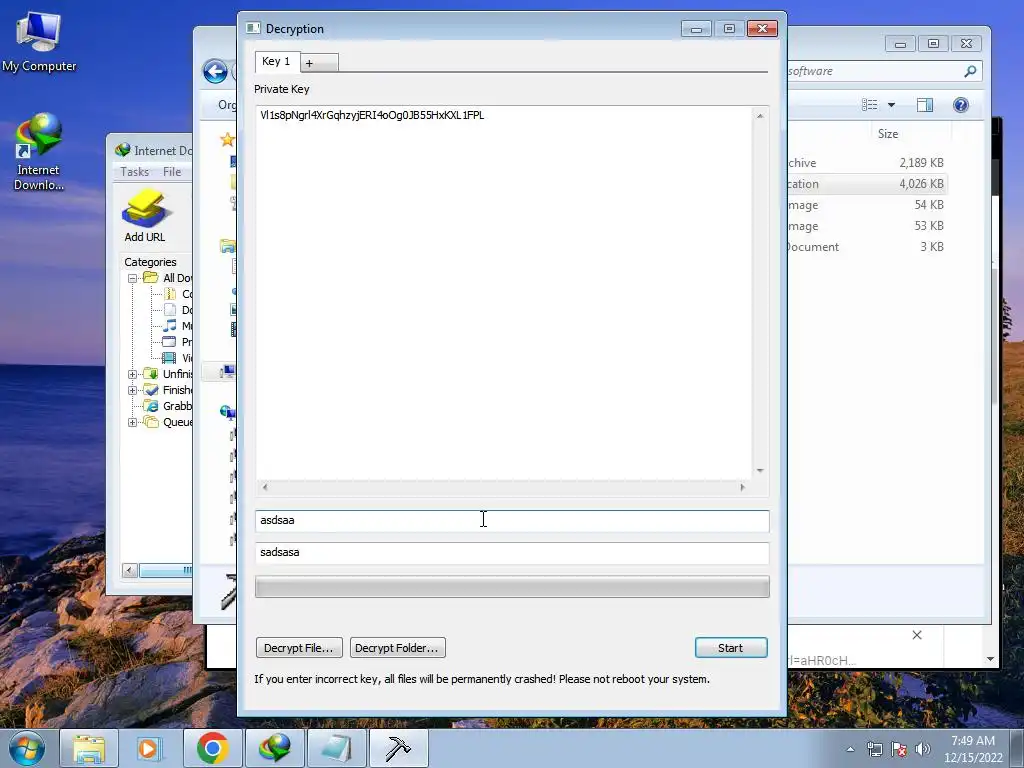
Task: Change Explorer view with the views icon
Action: (869, 105)
